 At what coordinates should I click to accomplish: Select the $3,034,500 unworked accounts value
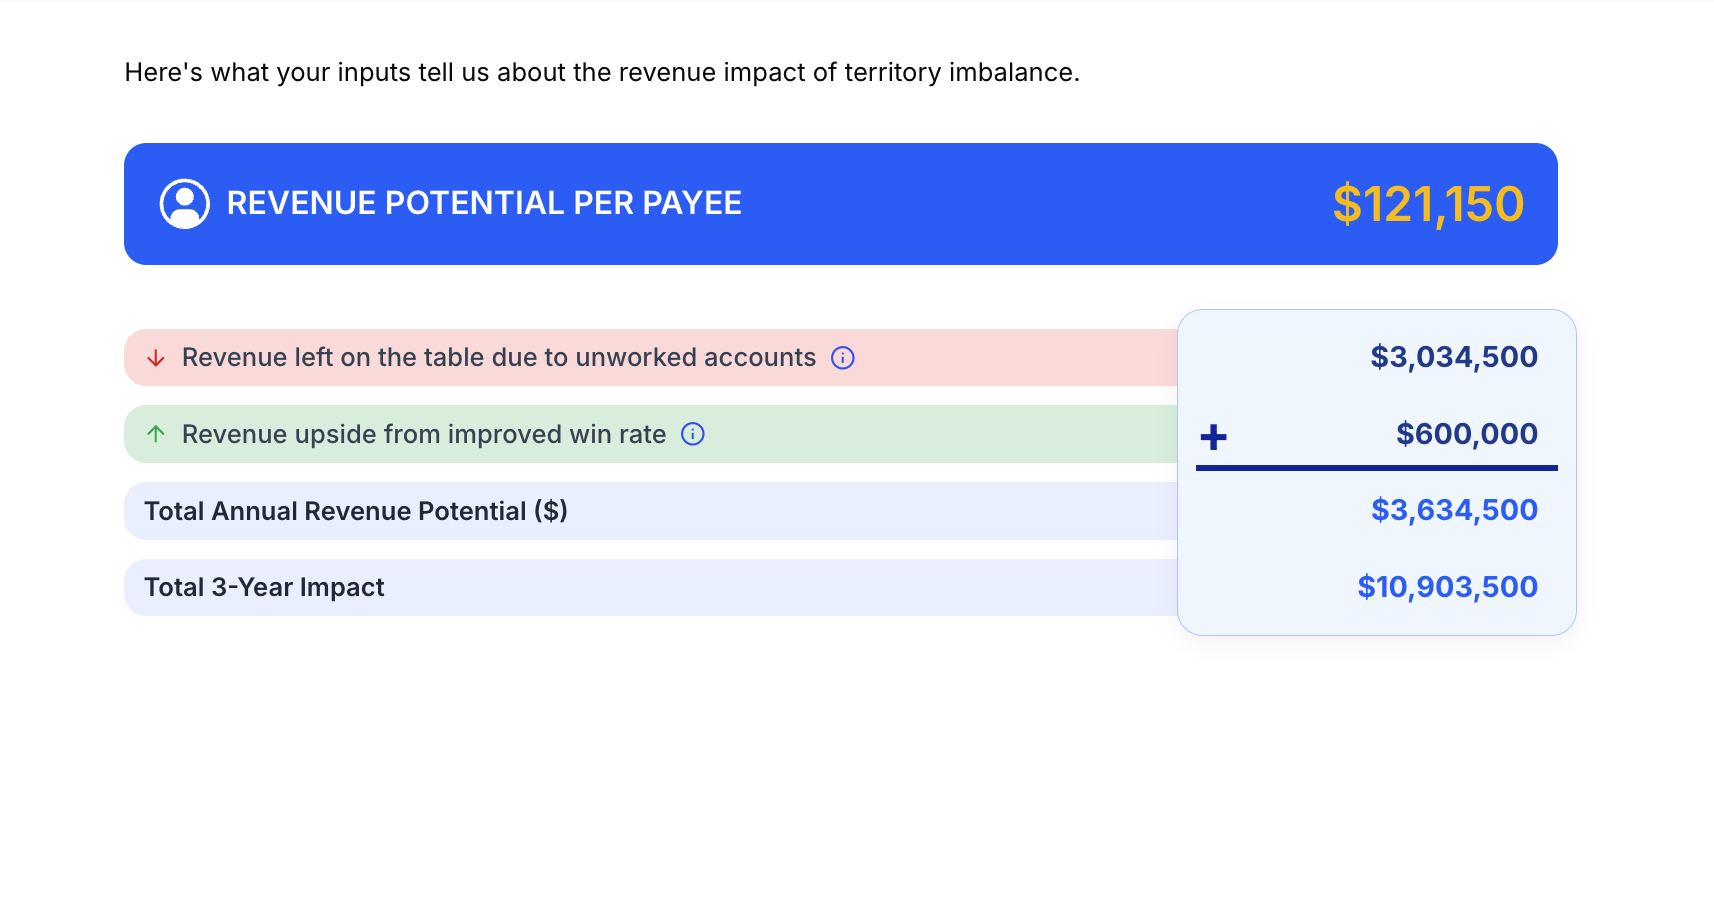coord(1454,357)
